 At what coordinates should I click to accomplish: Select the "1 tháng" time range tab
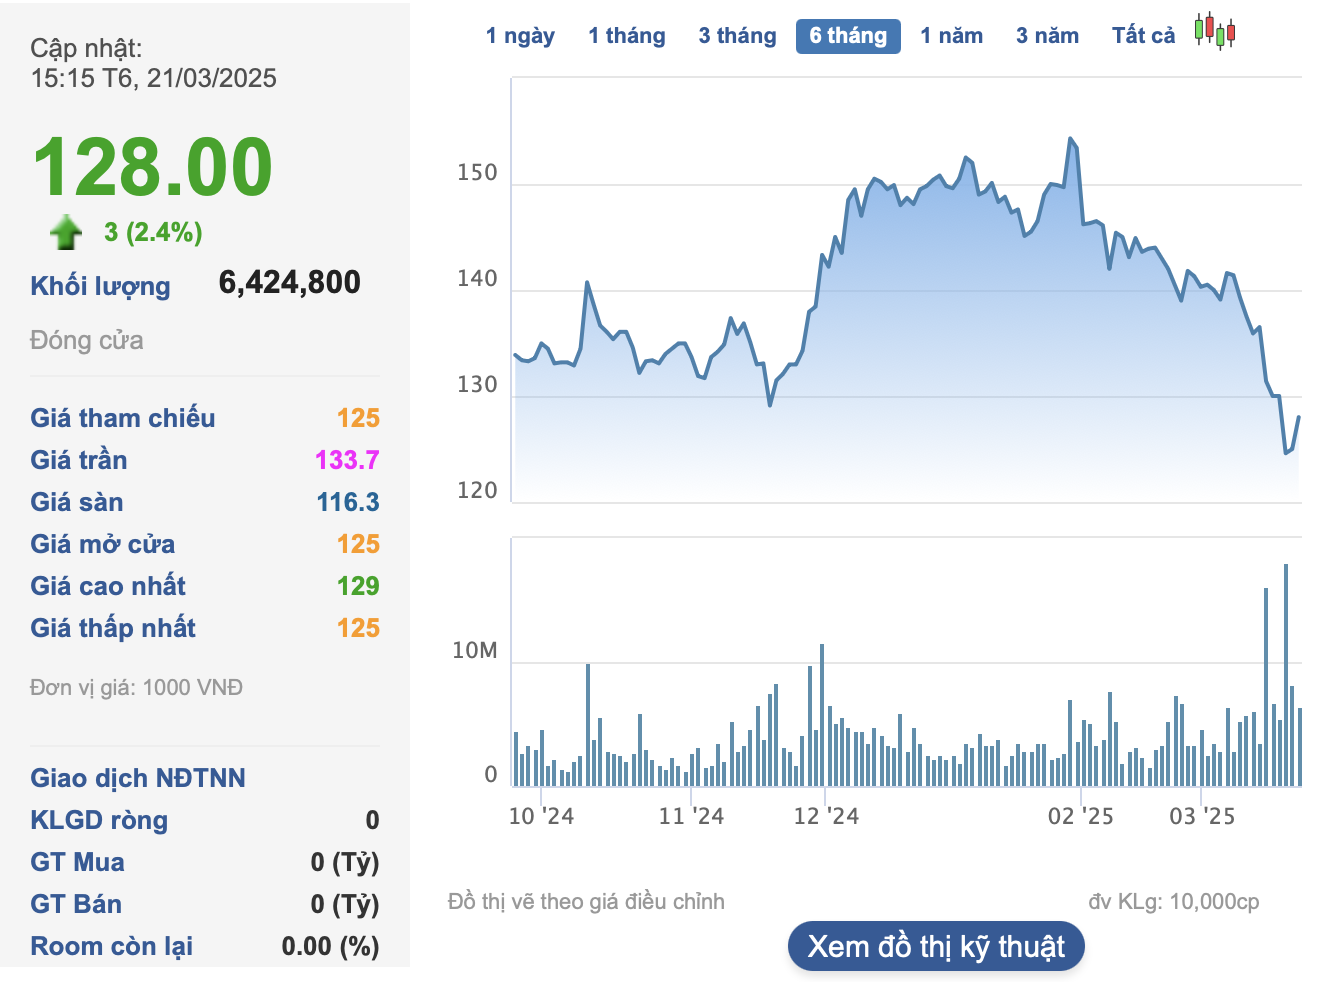pyautogui.click(x=627, y=36)
